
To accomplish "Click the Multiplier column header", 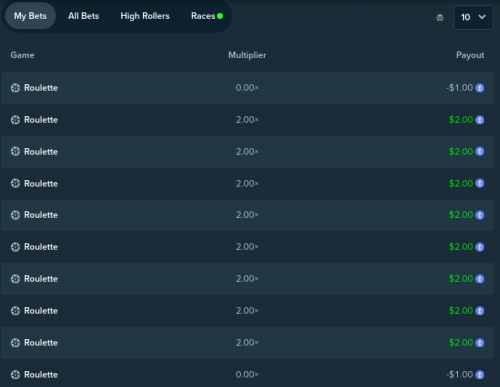I will coord(247,55).
